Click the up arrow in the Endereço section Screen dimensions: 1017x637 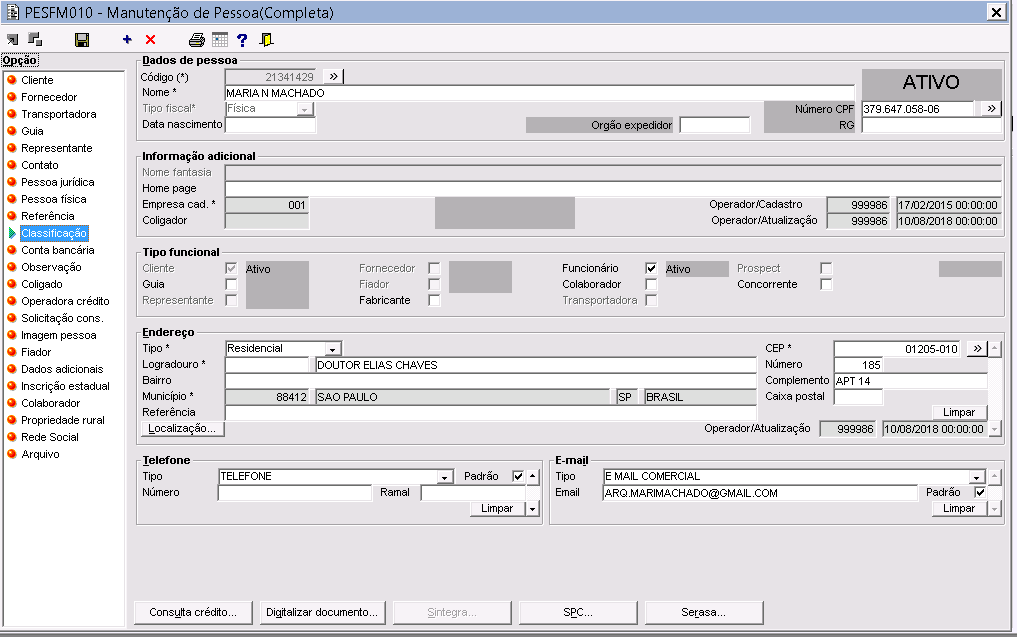coord(994,349)
